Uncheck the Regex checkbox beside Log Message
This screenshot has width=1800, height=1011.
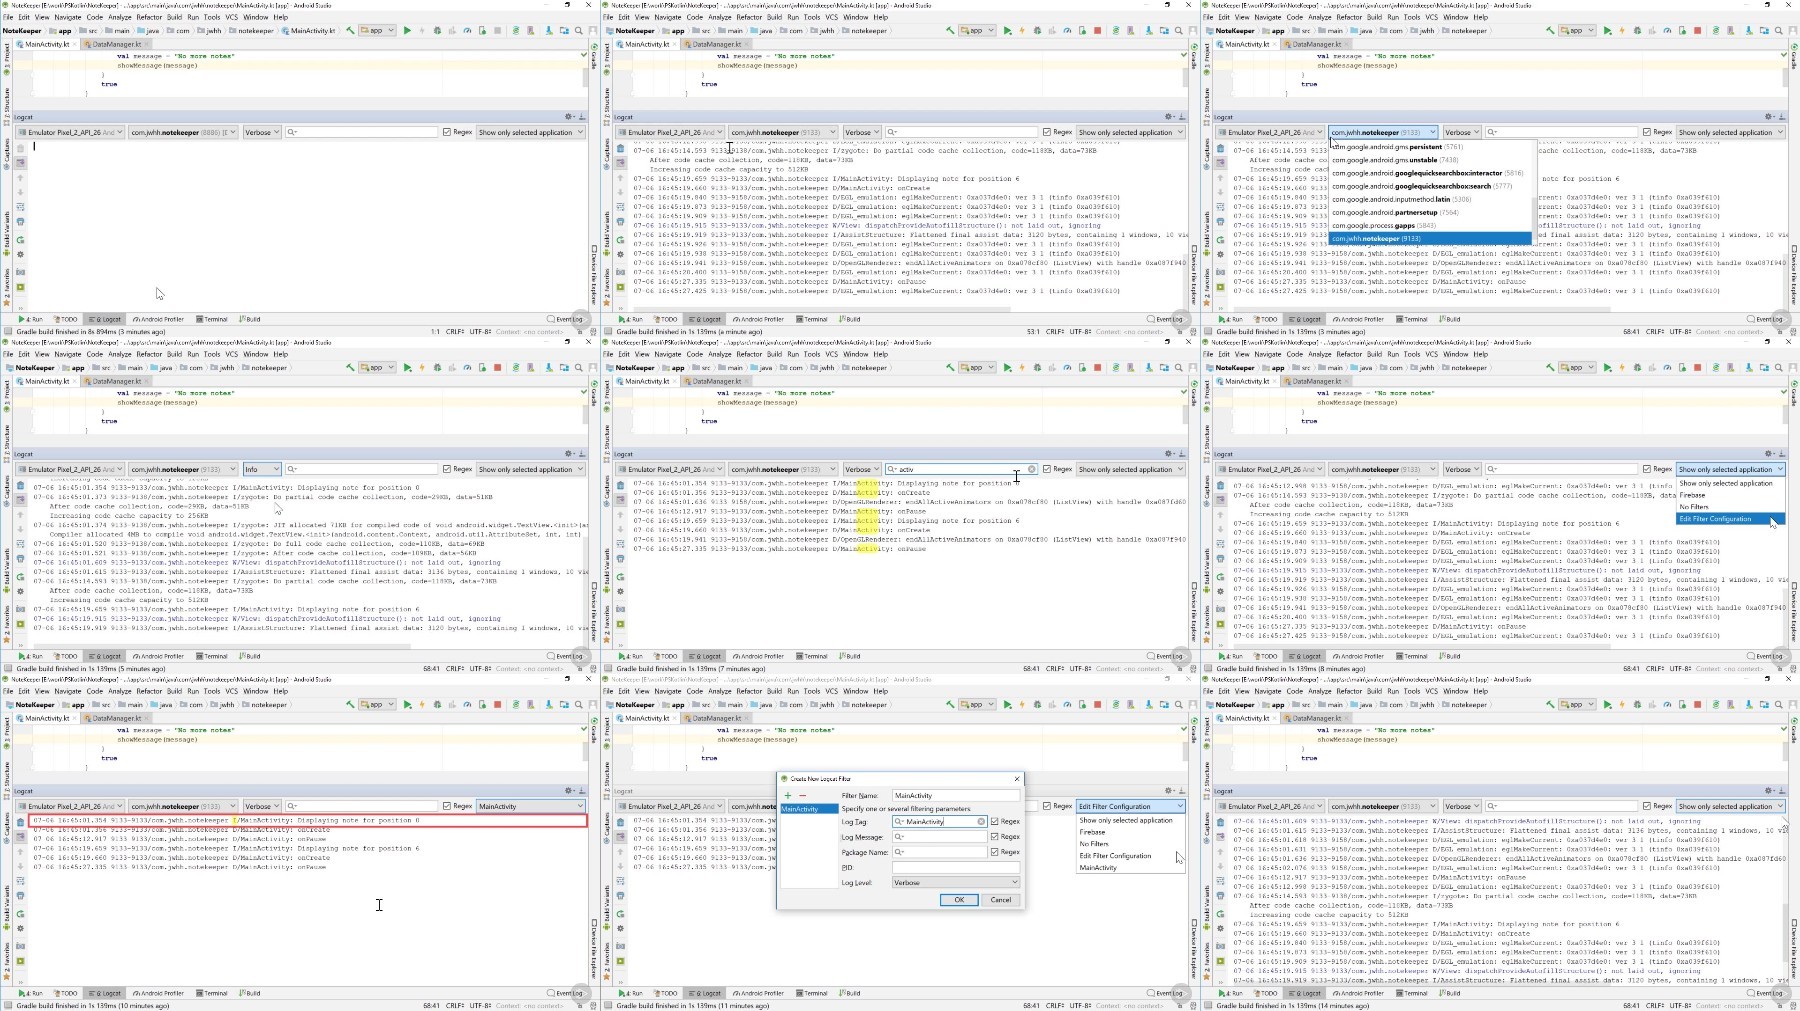click(x=995, y=837)
